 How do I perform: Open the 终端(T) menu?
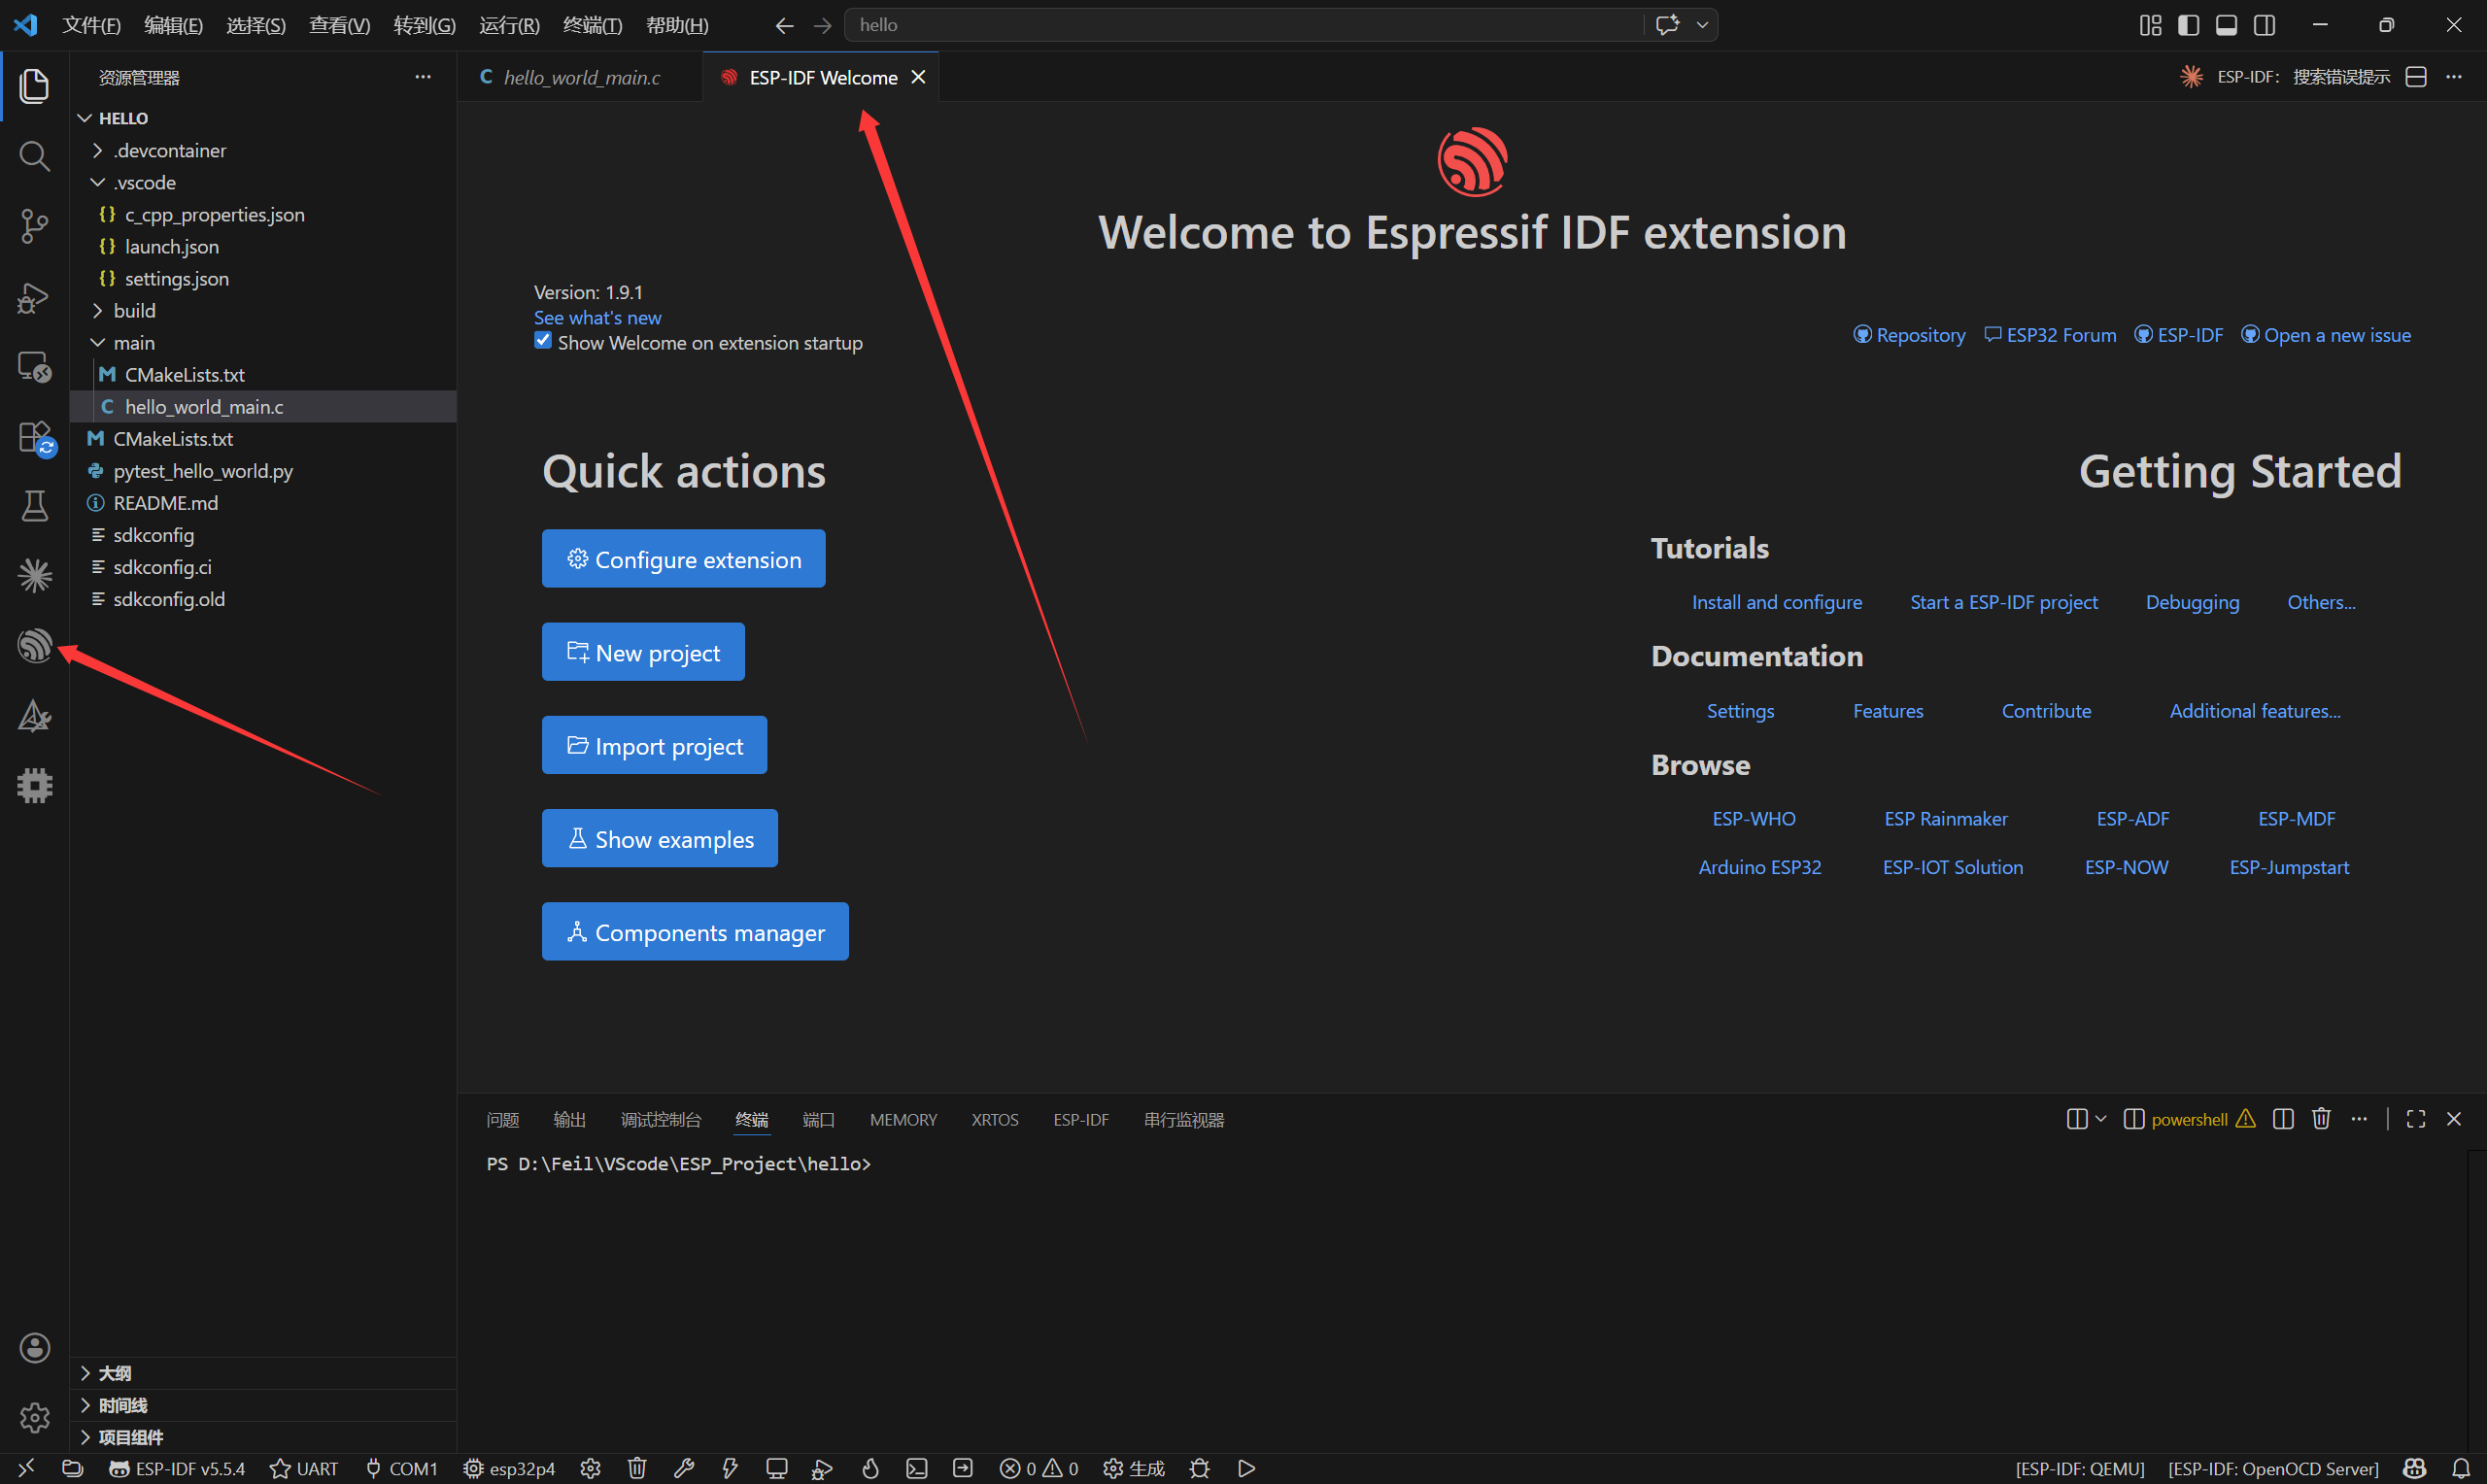[592, 25]
